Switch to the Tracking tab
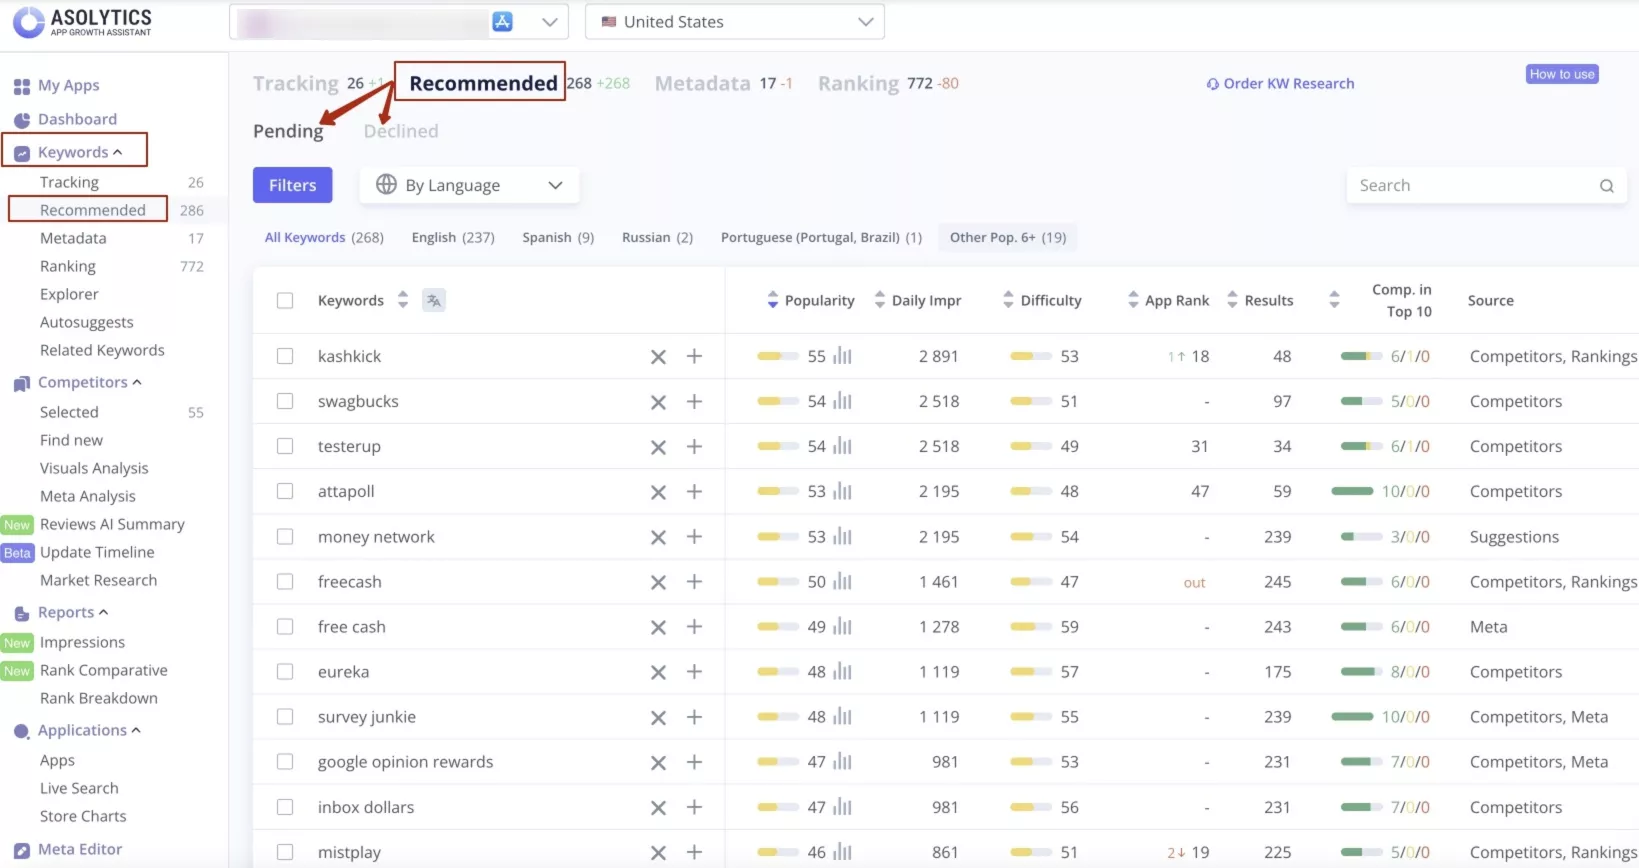Image resolution: width=1639 pixels, height=868 pixels. point(296,83)
